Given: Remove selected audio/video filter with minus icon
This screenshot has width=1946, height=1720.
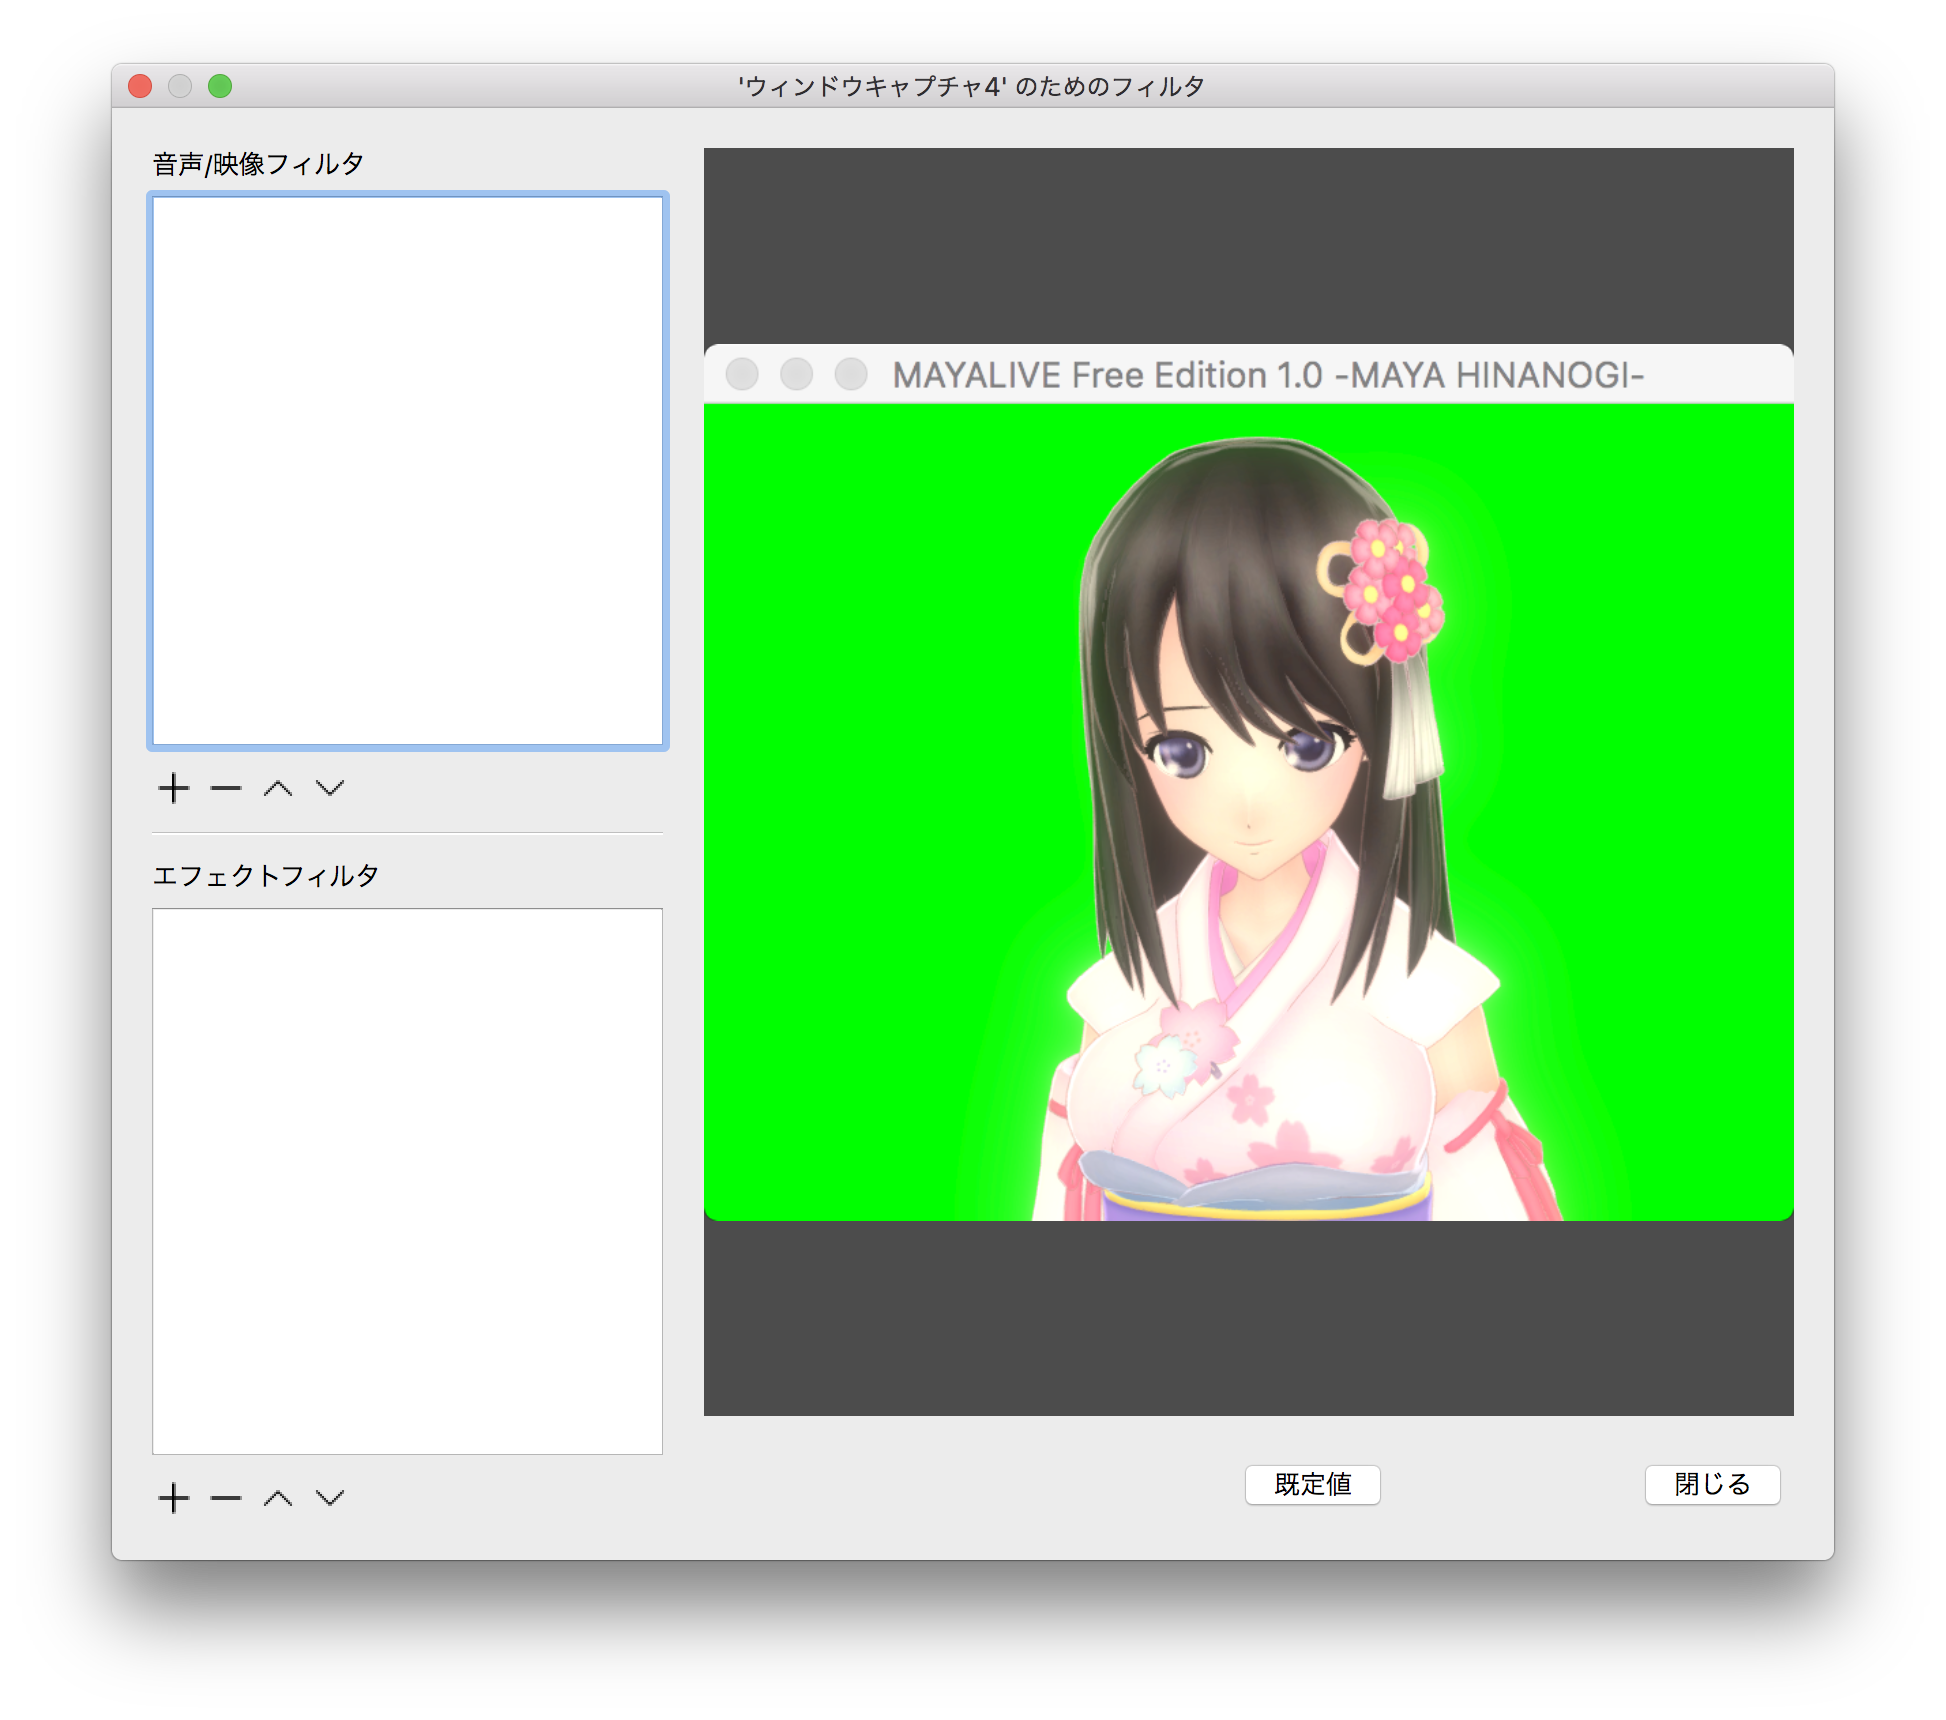Looking at the screenshot, I should (x=226, y=788).
